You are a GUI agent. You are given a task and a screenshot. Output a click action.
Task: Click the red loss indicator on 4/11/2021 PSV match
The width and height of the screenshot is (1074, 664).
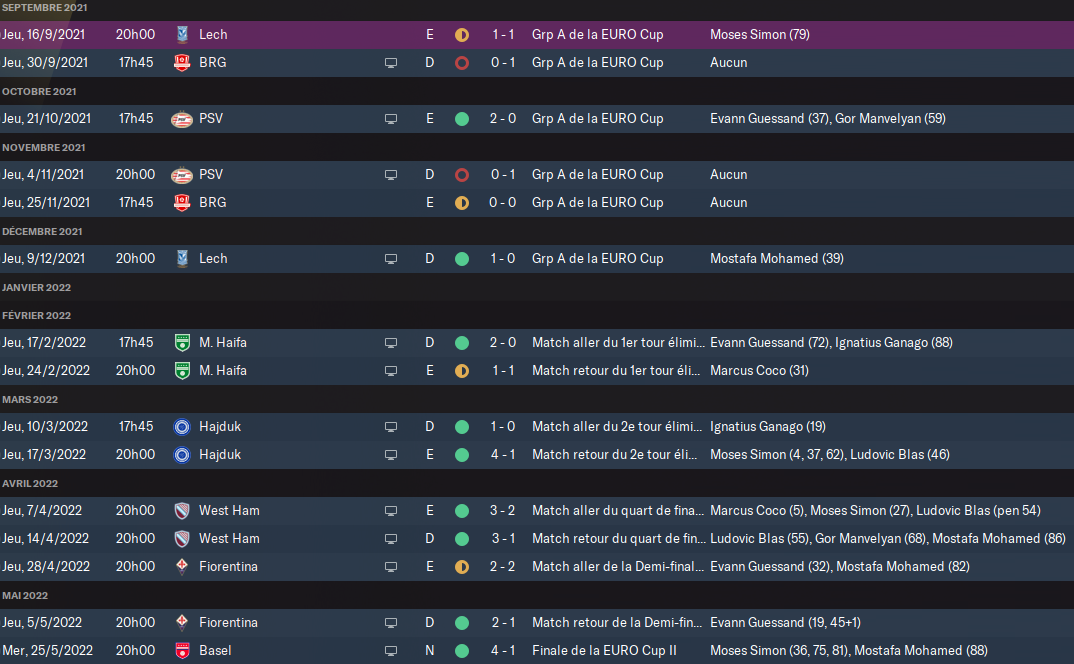click(461, 174)
